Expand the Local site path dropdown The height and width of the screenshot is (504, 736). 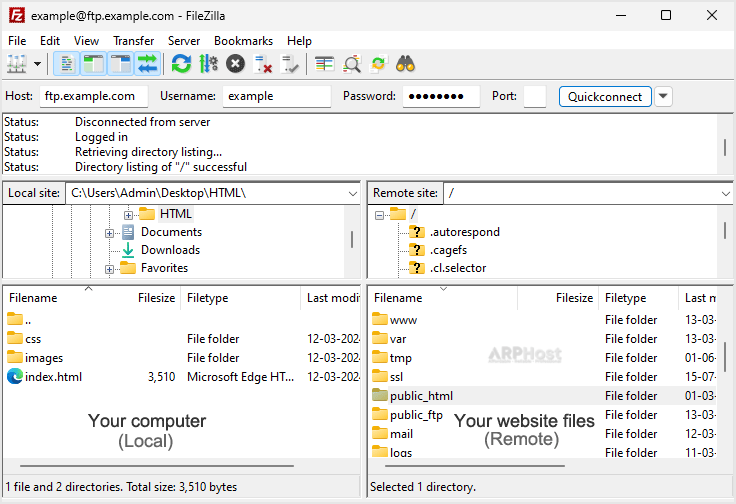coord(352,192)
